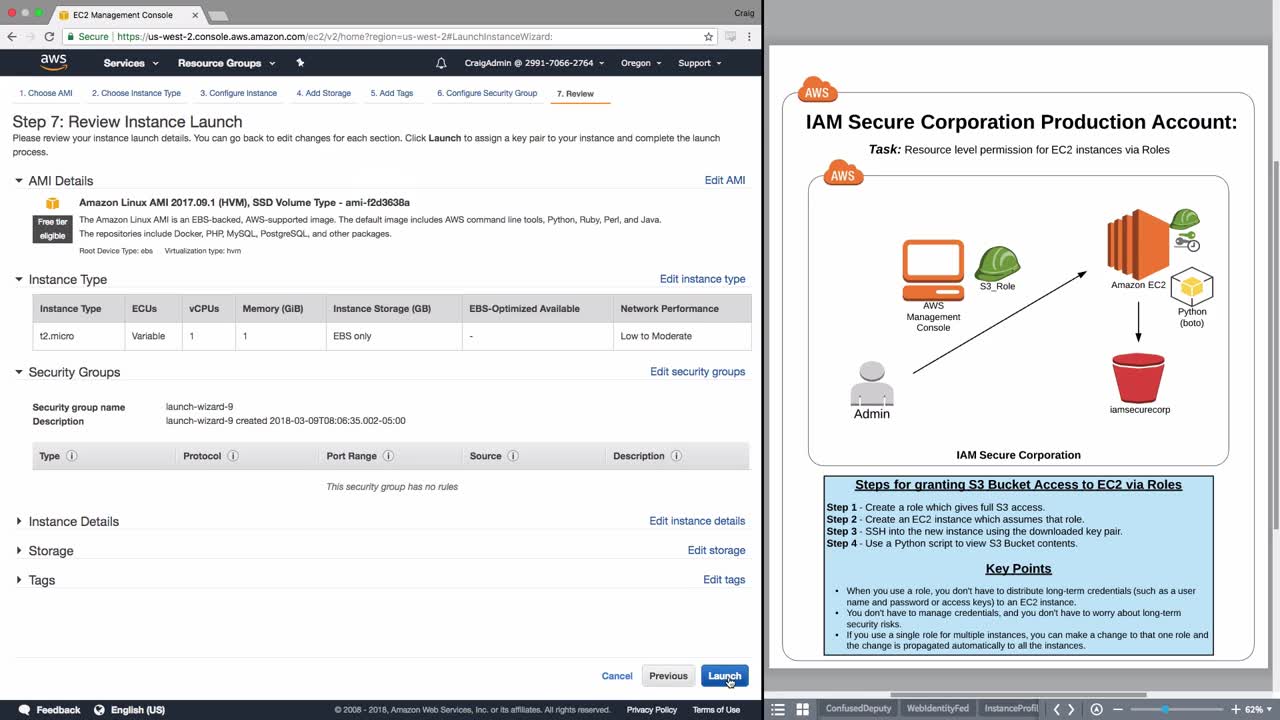Cancel the instance launch wizard

[617, 676]
